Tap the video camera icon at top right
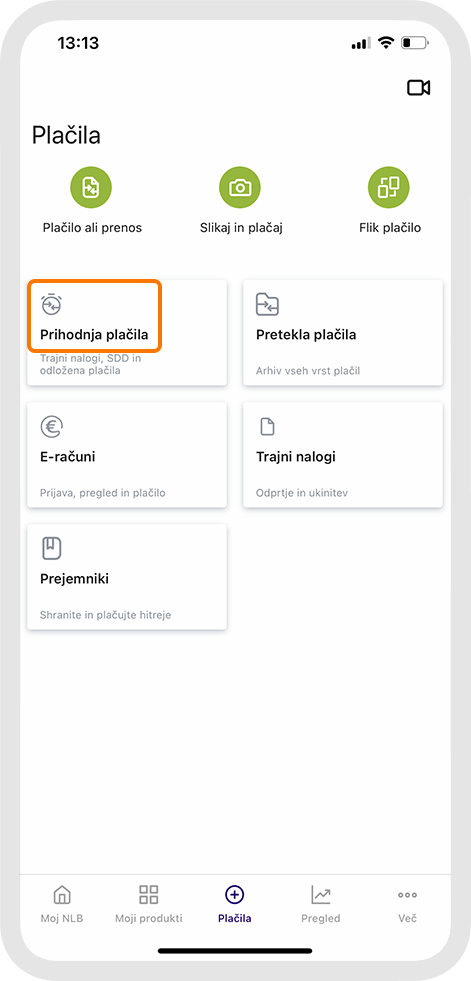471x981 pixels. click(x=418, y=88)
